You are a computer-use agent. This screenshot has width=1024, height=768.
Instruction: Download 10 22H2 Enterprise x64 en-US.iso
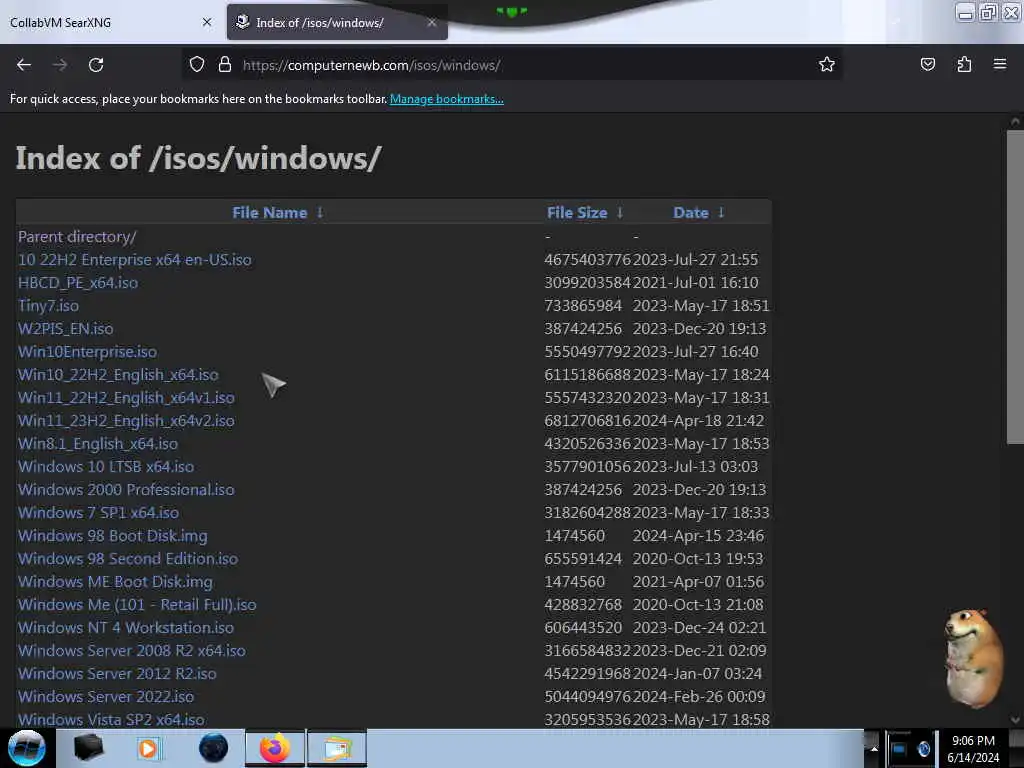pos(135,259)
